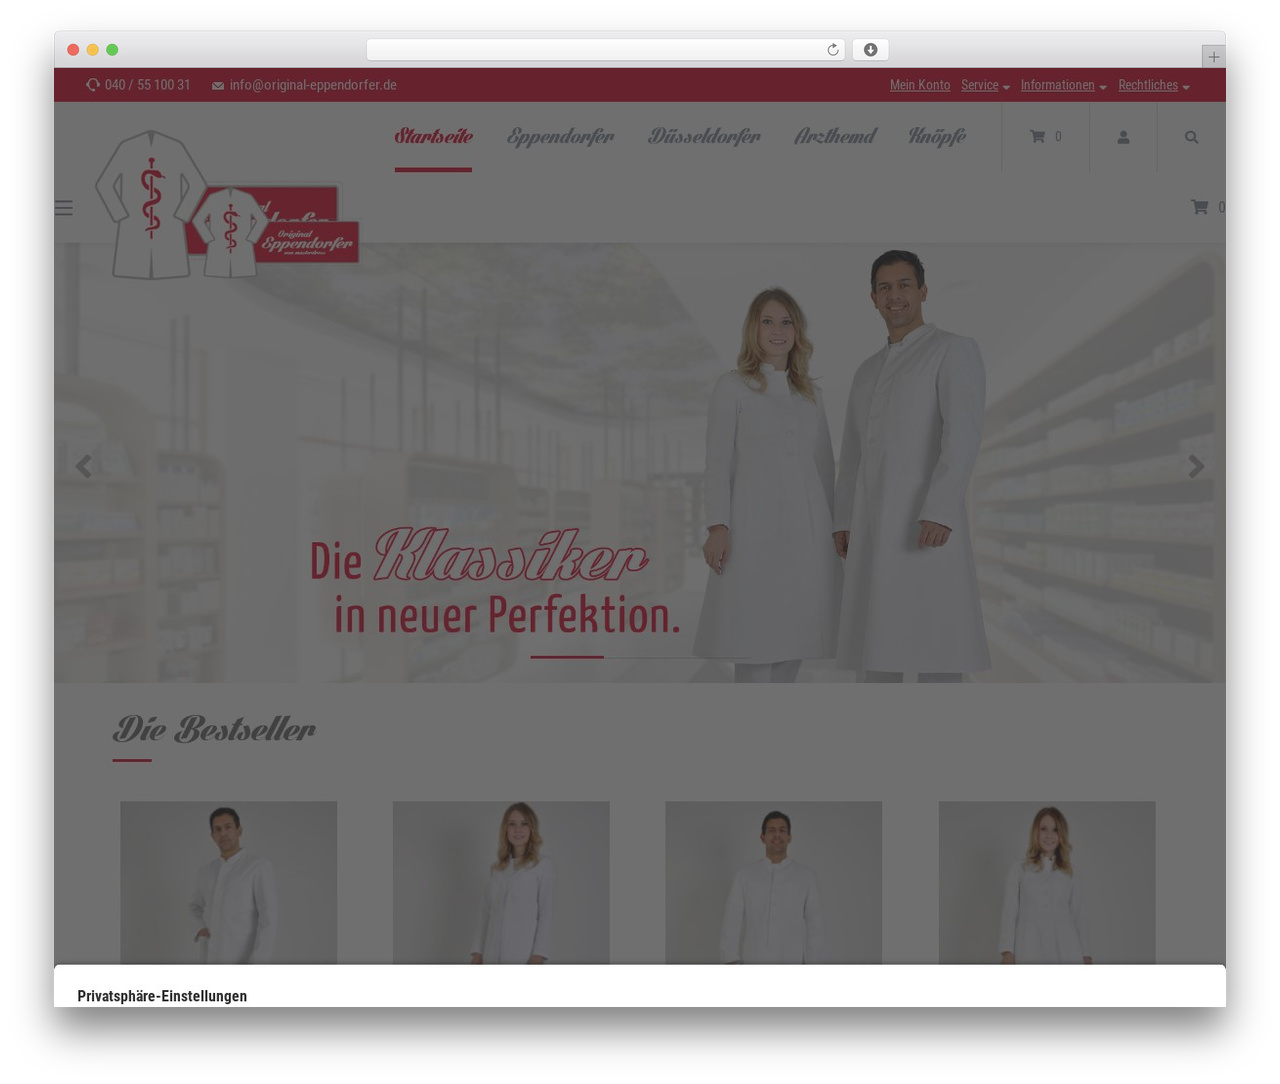Open first bestseller product thumbnail with man

(228, 882)
